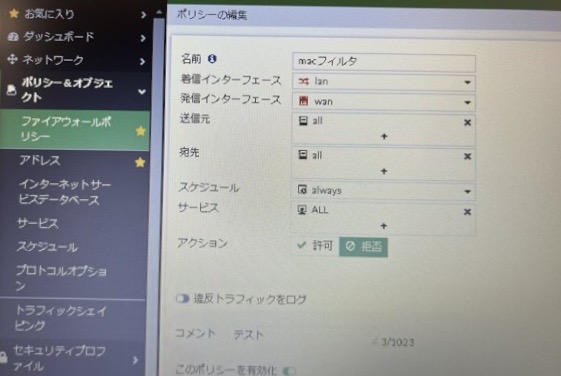Open the スケジュール sidebar item

point(47,247)
